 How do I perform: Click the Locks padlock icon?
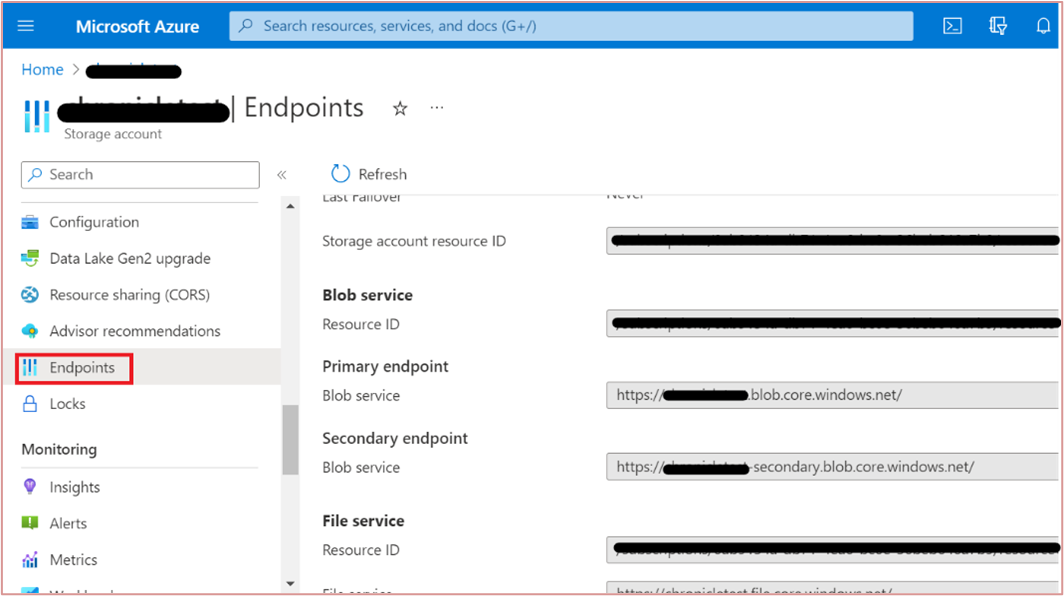(30, 404)
